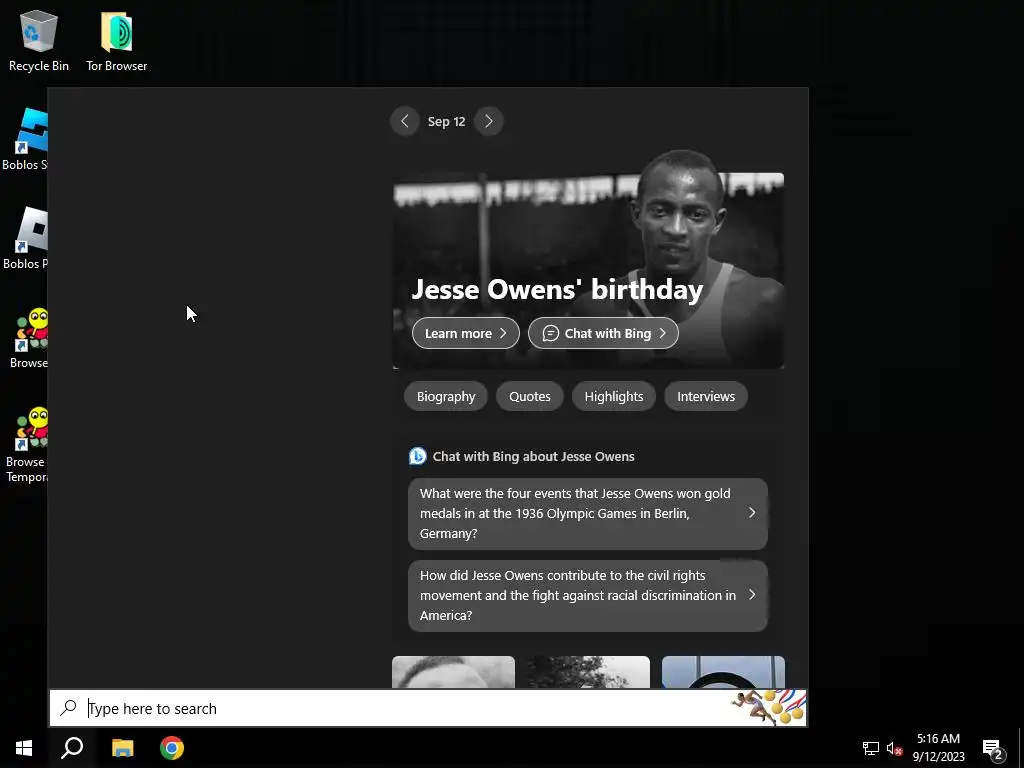Go to the next day arrow

point(488,121)
